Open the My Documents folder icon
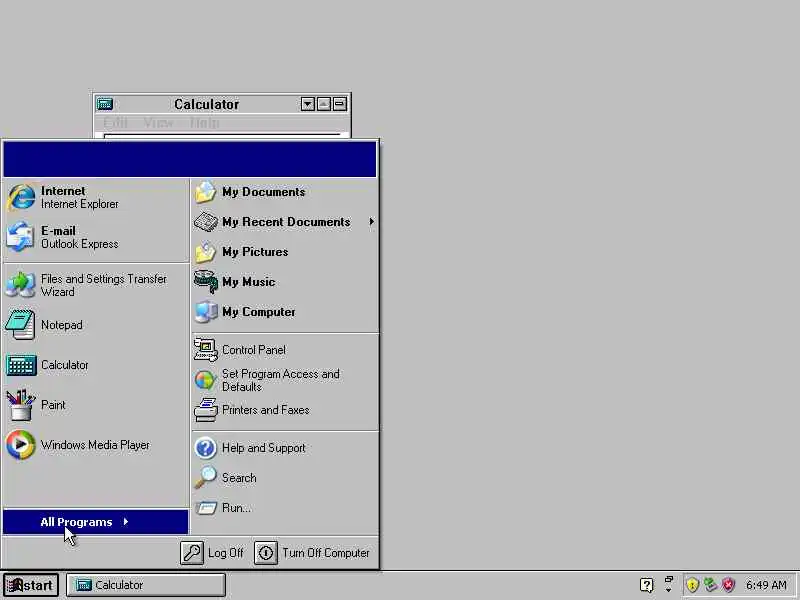This screenshot has height=600, width=800. pyautogui.click(x=206, y=192)
